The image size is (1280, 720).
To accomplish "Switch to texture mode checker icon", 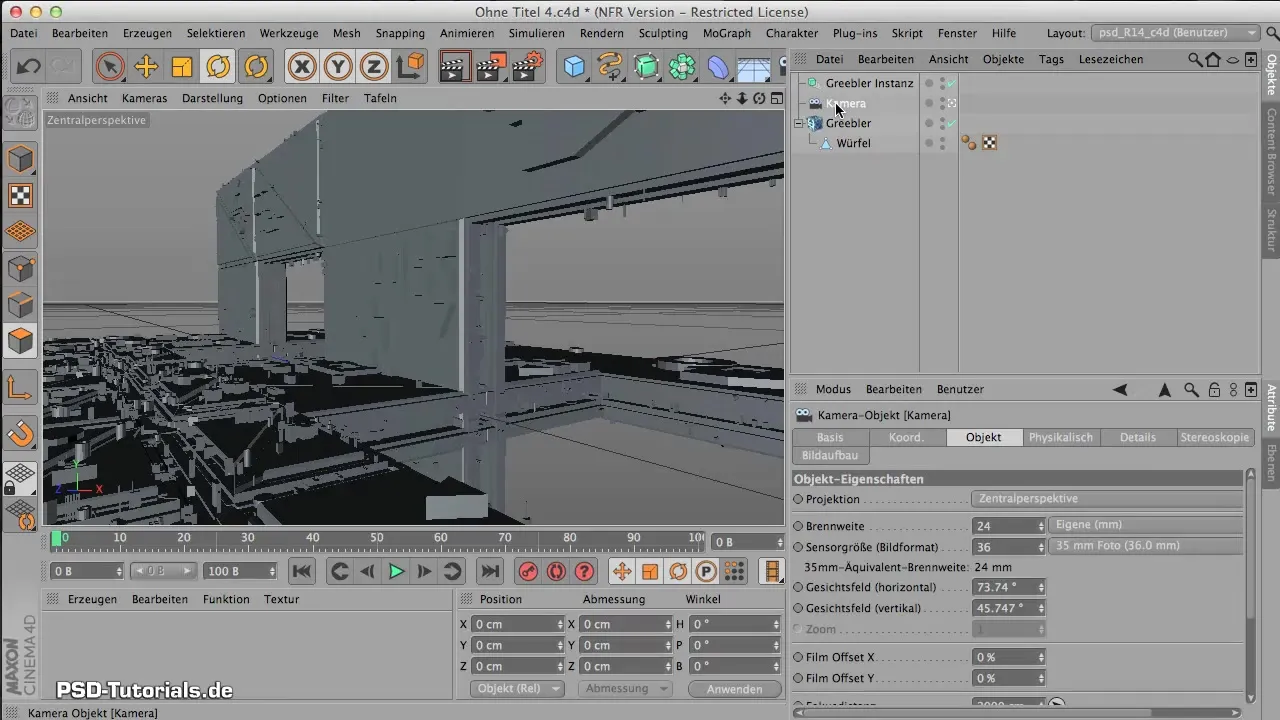I will [21, 196].
